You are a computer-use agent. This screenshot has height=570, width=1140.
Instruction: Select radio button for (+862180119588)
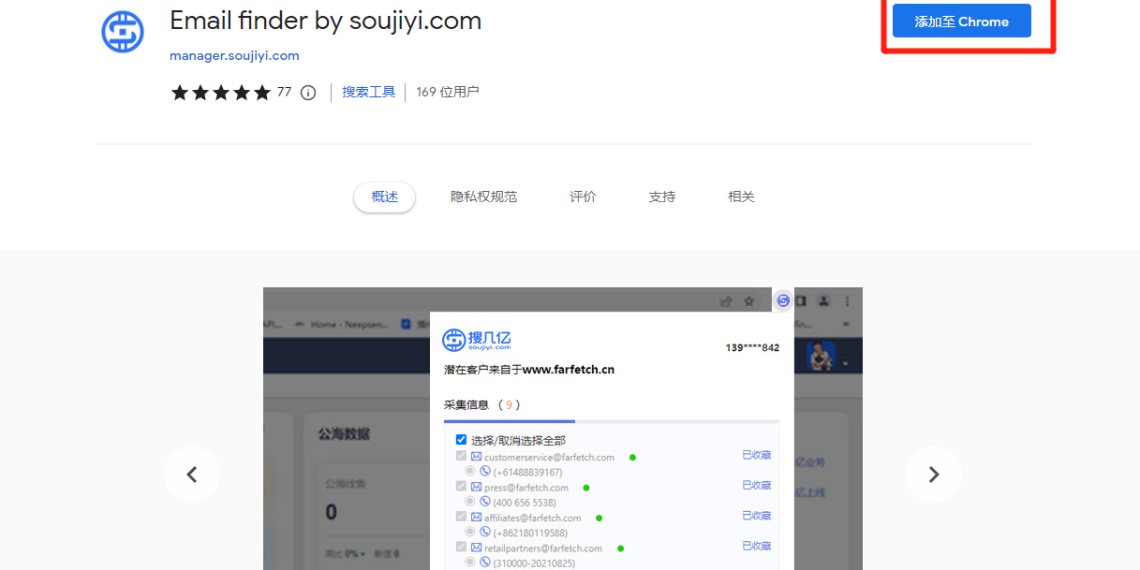tap(470, 532)
